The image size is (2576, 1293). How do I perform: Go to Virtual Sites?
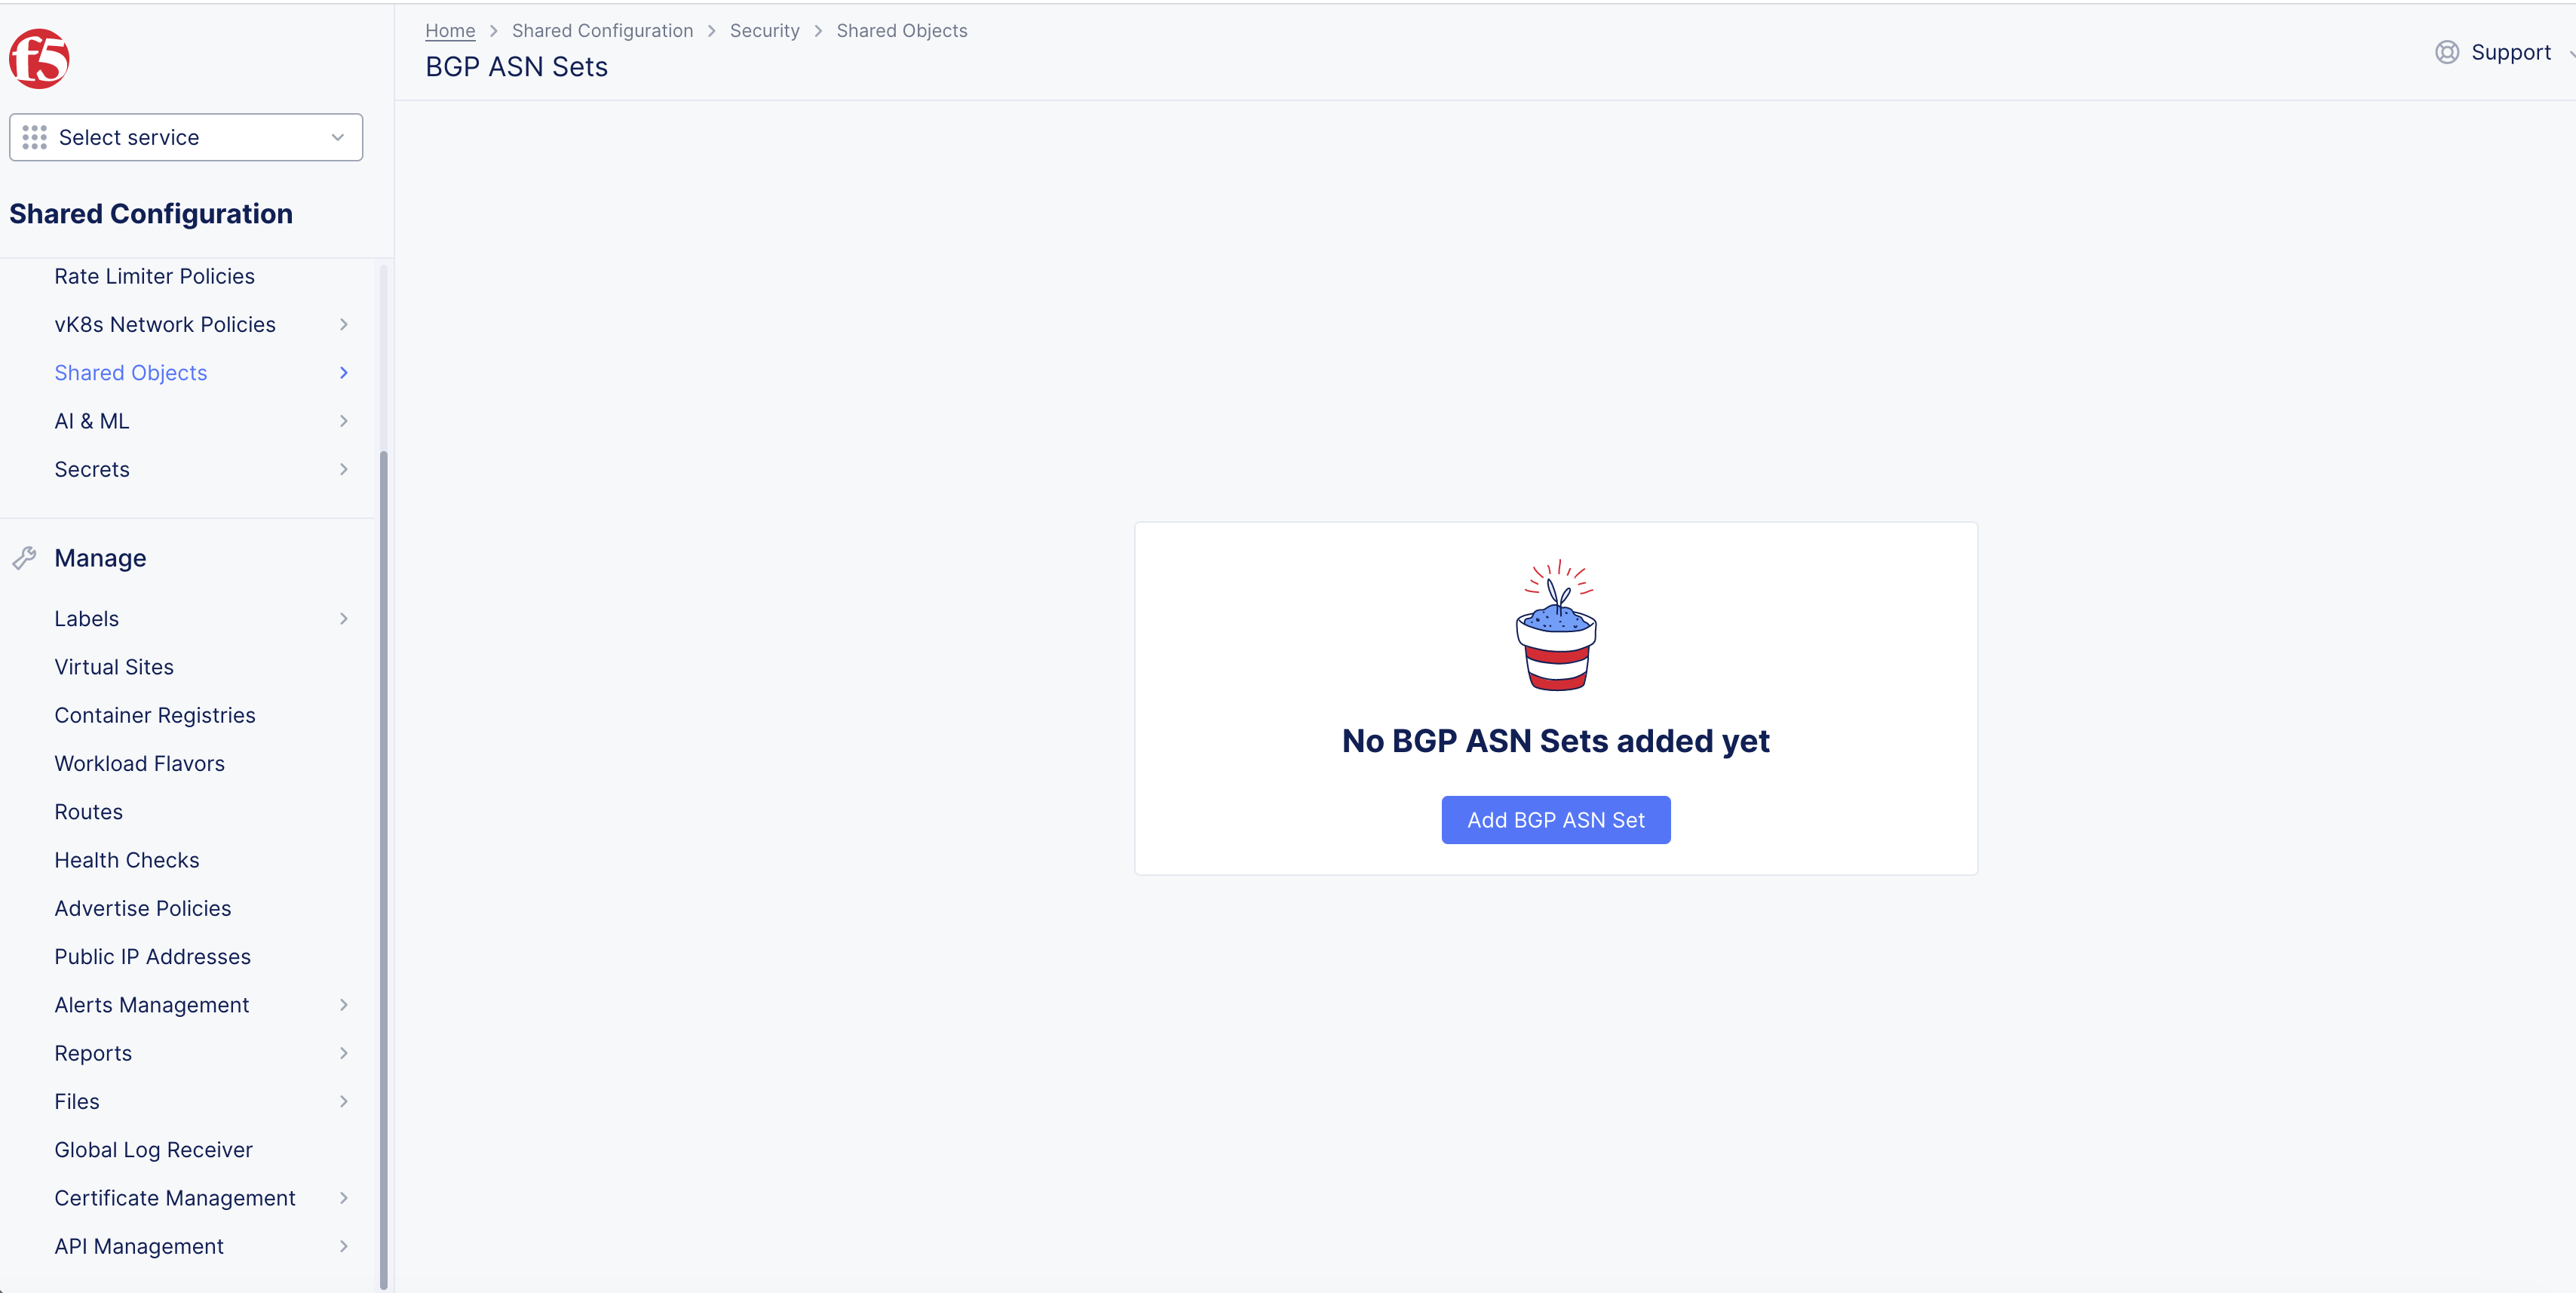pos(114,667)
